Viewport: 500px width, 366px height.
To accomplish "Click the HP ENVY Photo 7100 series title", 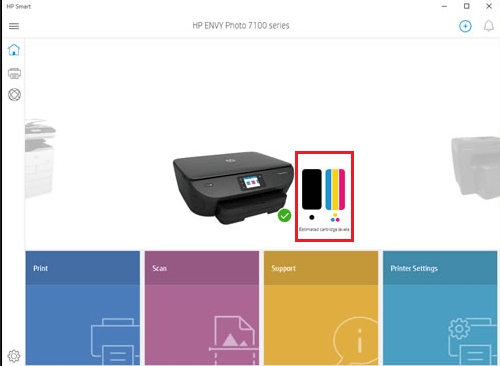I will coord(241,26).
